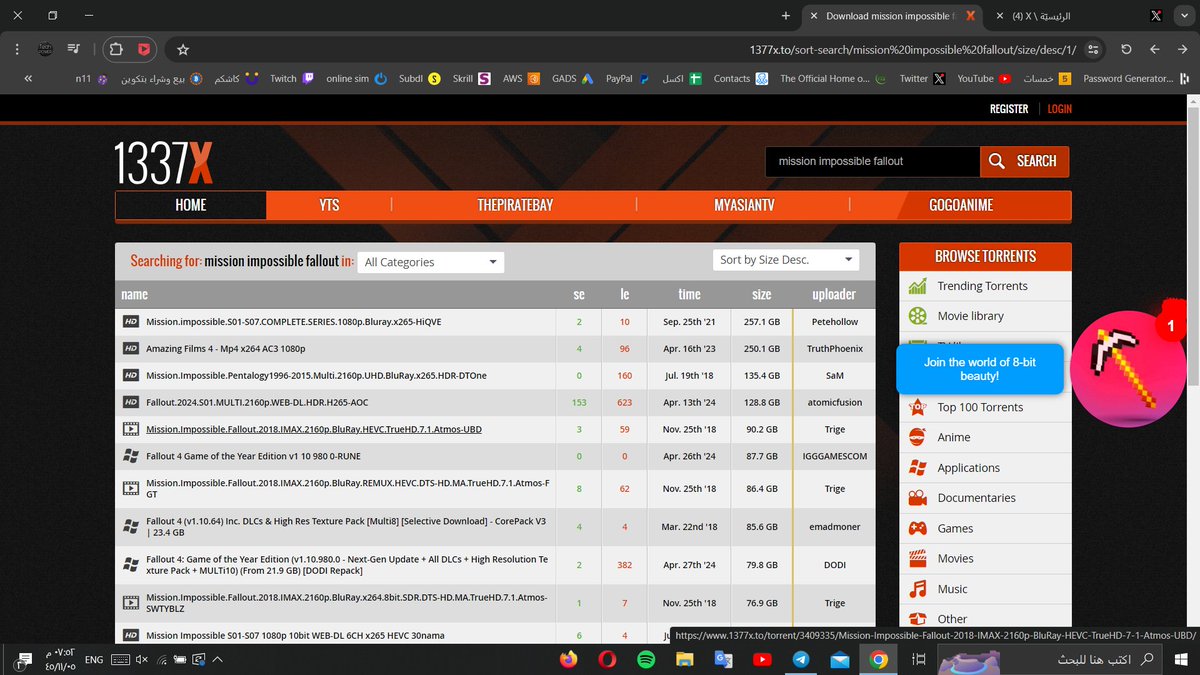Reload the page with the refresh button

tap(1126, 49)
